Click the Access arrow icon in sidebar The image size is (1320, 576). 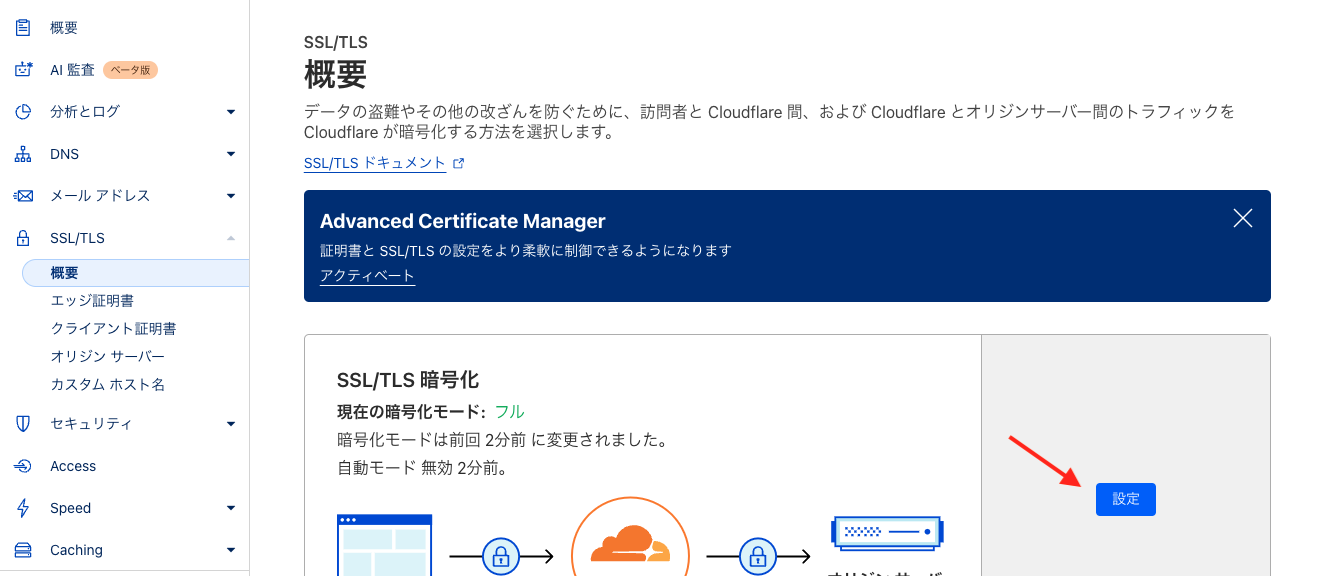23,466
